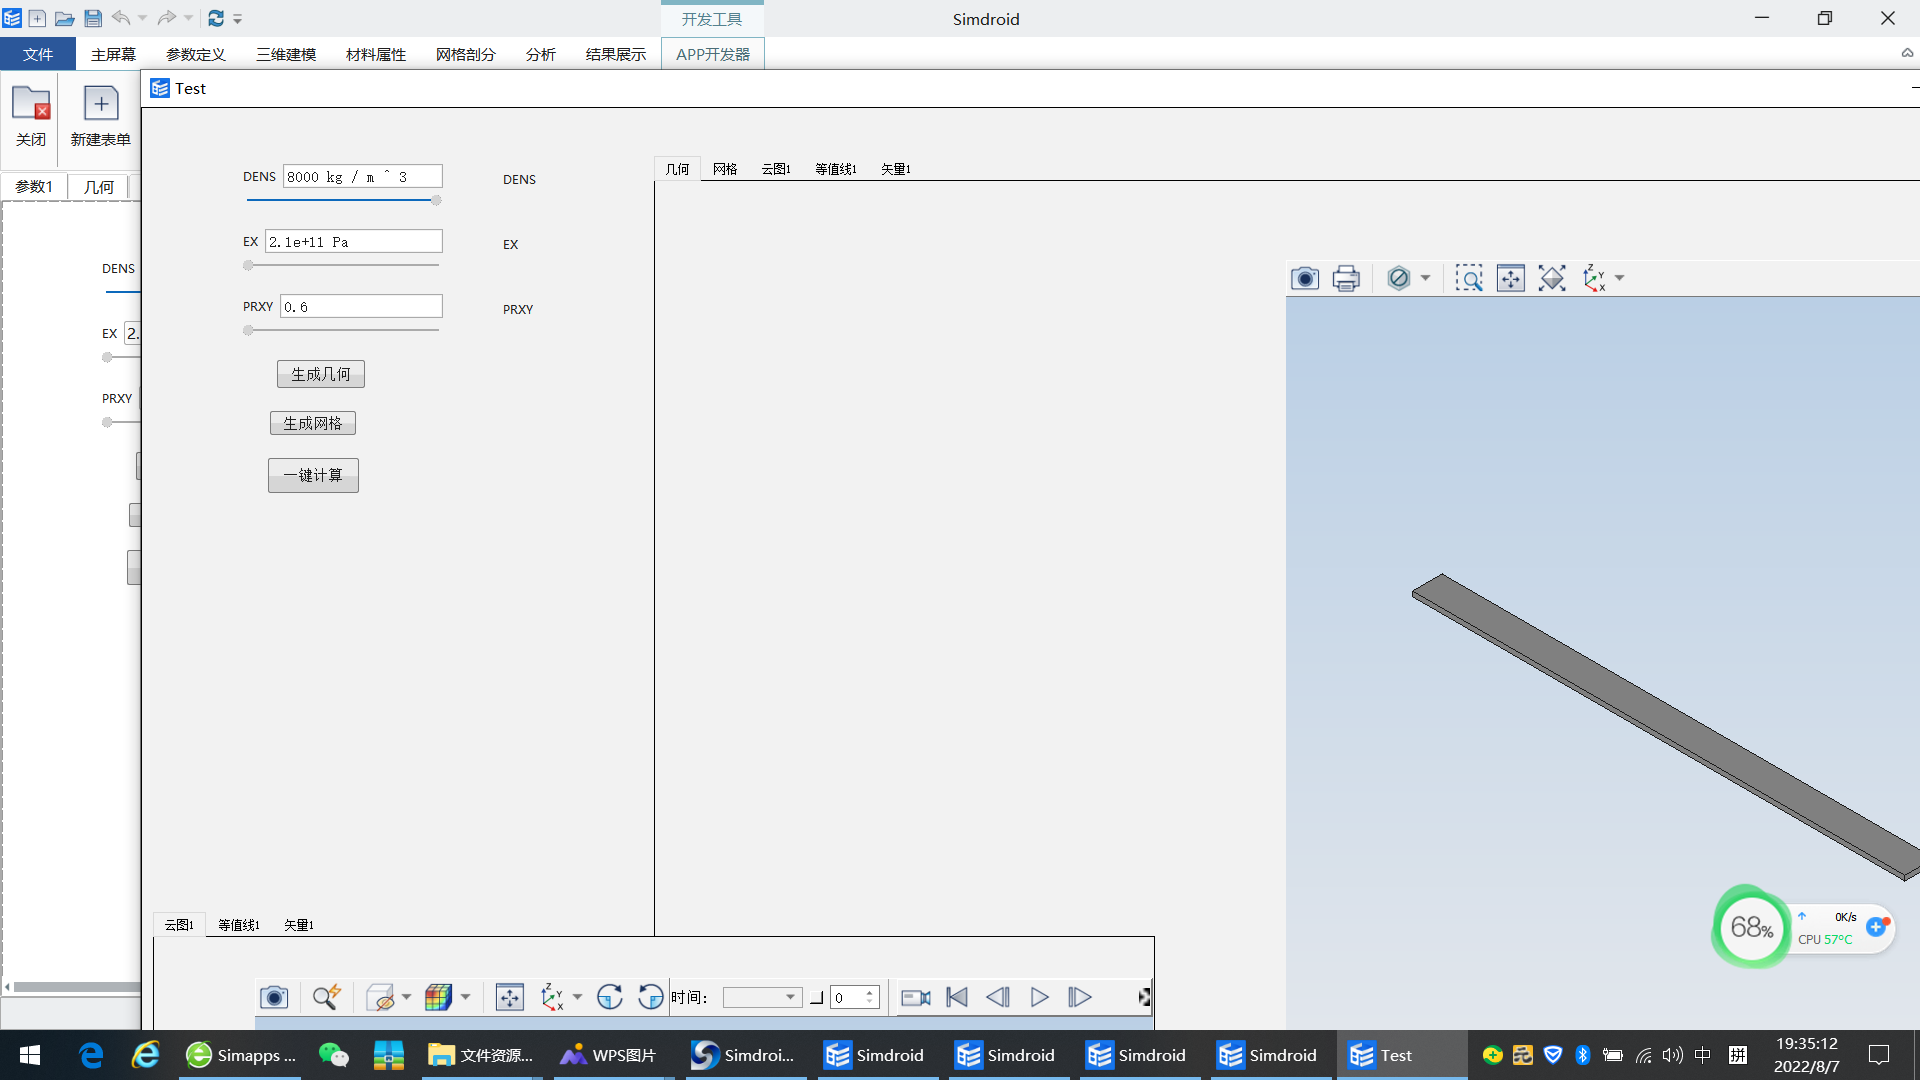The width and height of the screenshot is (1920, 1080).
Task: Click the box visibility eye icon in bottom toolbar
Action: tap(380, 997)
